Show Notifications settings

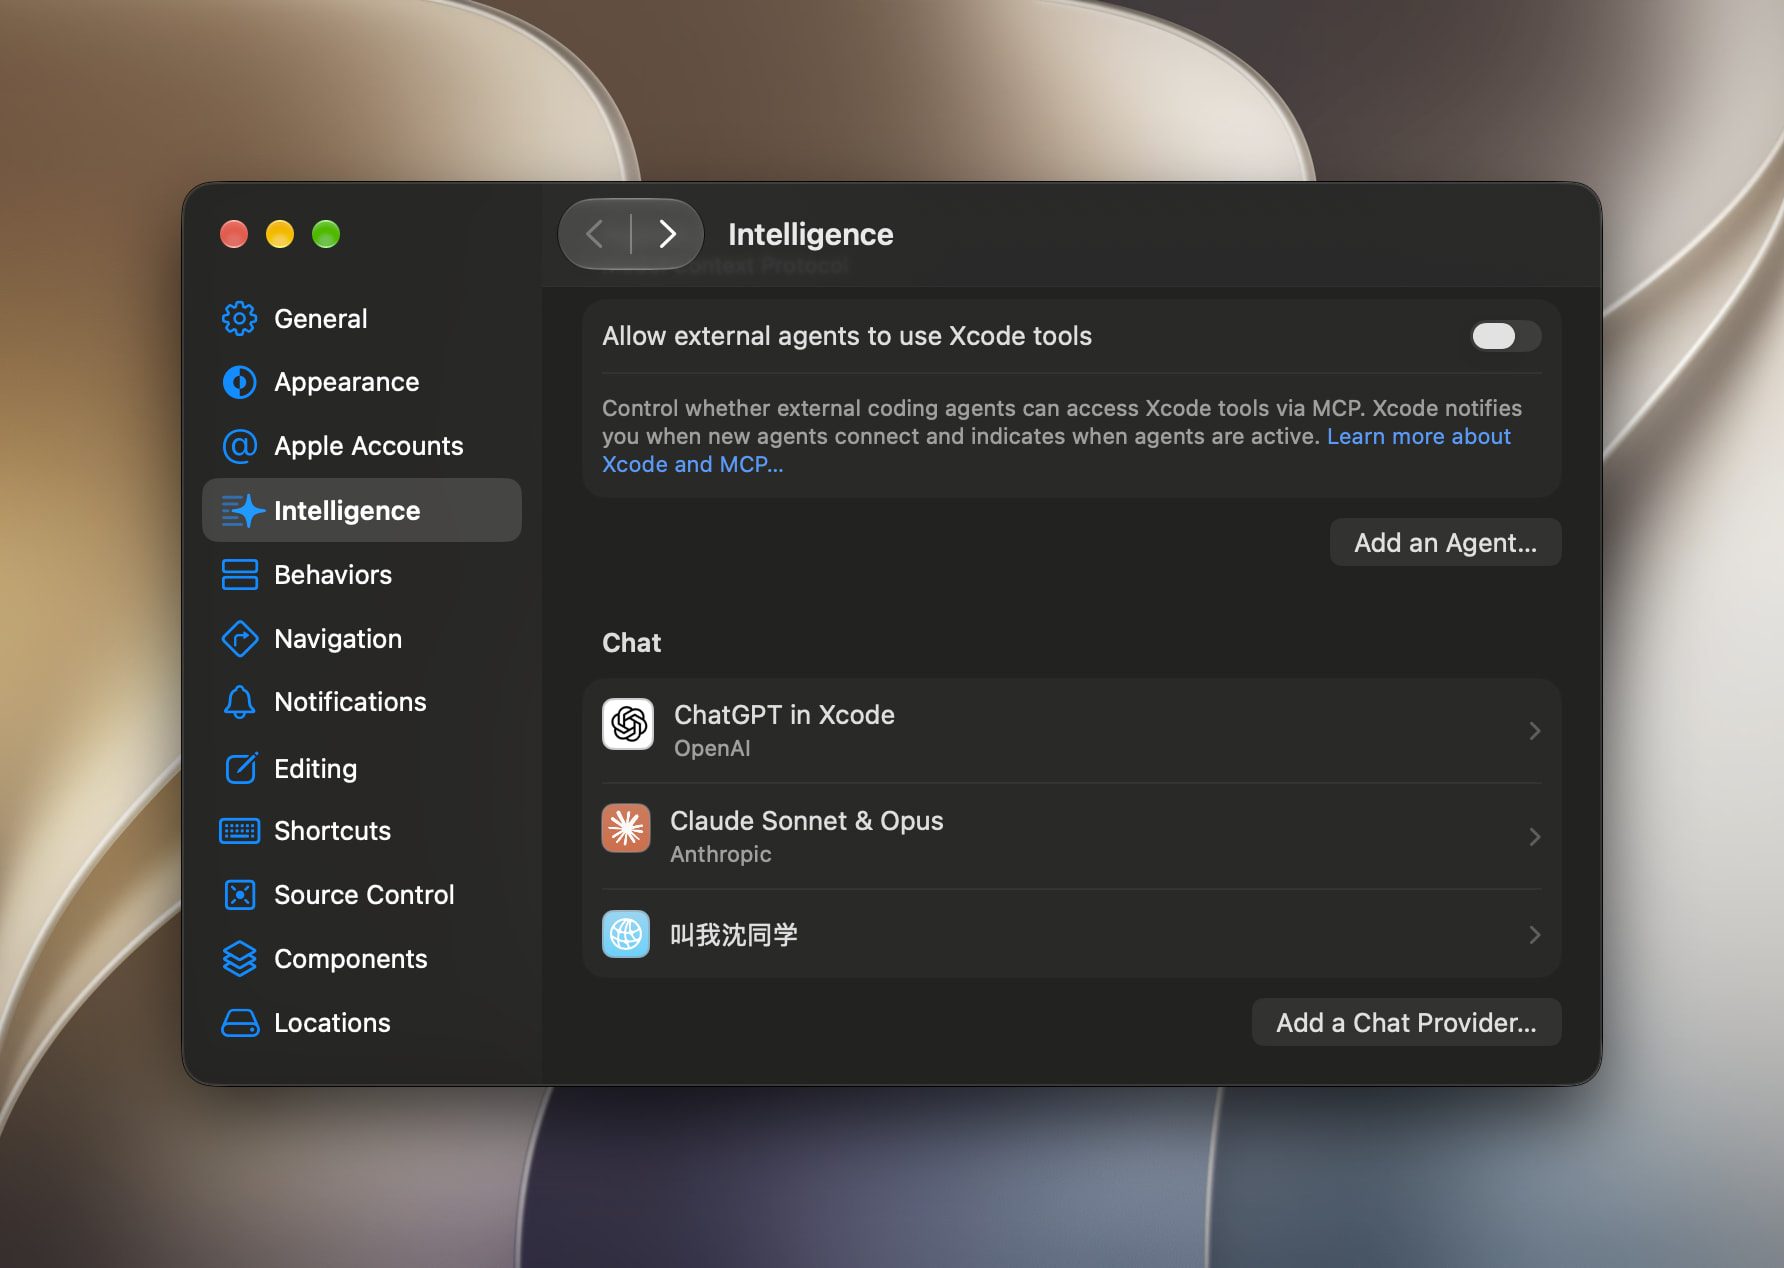coord(362,702)
